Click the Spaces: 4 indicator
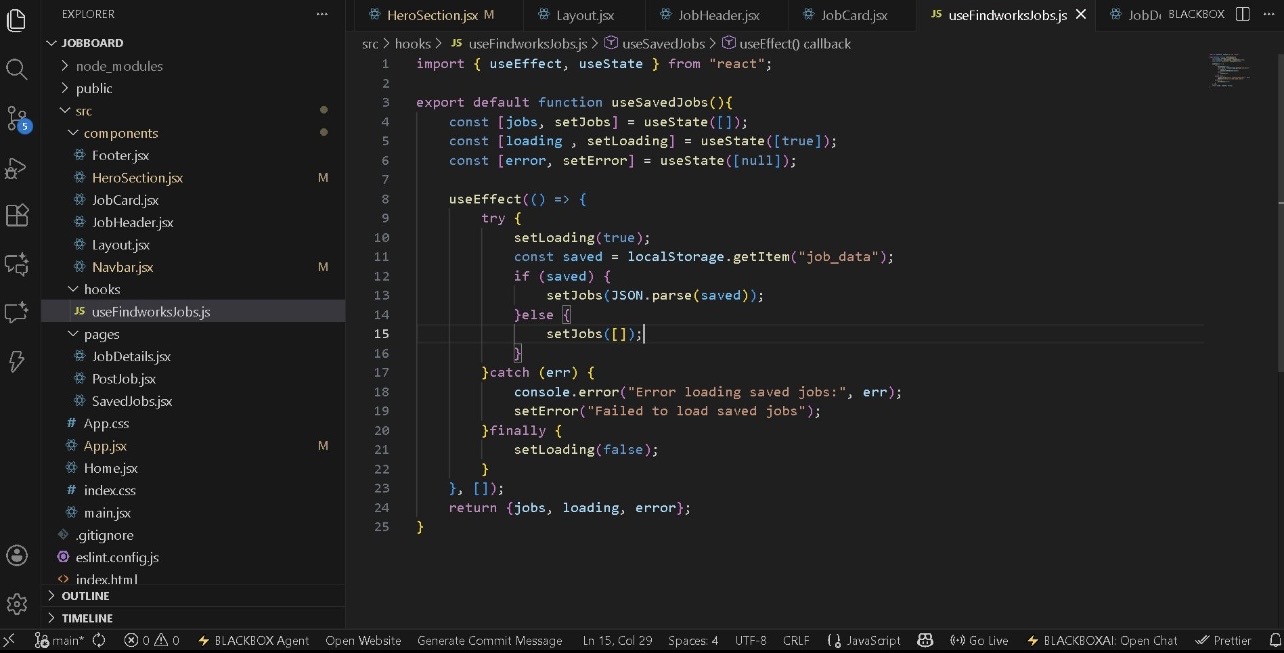This screenshot has height=653, width=1284. pos(693,640)
